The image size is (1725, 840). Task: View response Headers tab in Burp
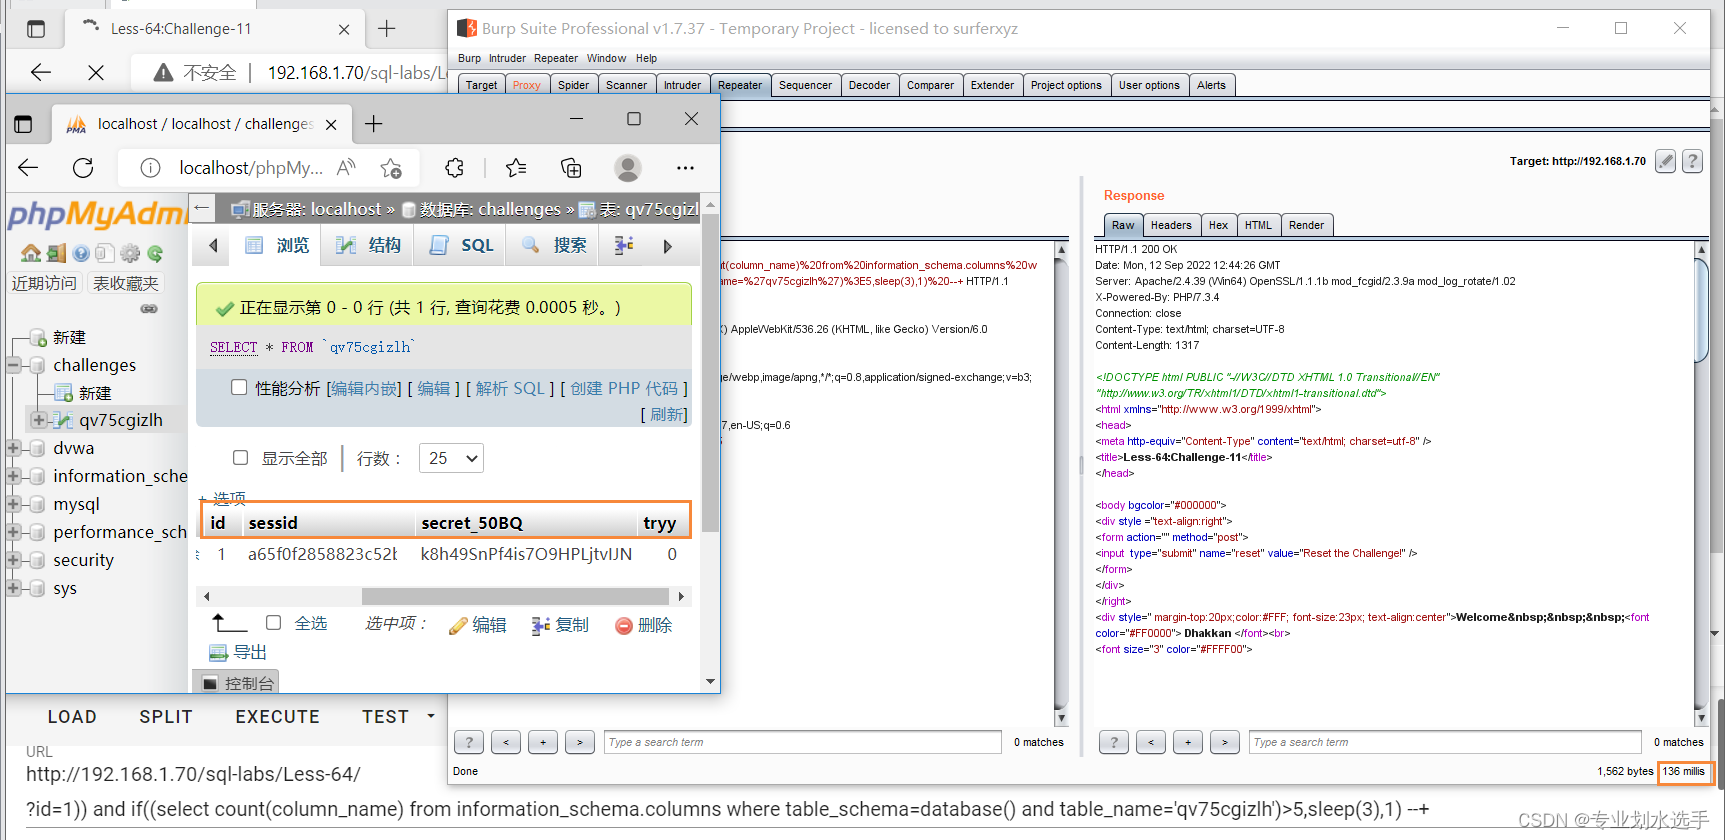(x=1170, y=225)
